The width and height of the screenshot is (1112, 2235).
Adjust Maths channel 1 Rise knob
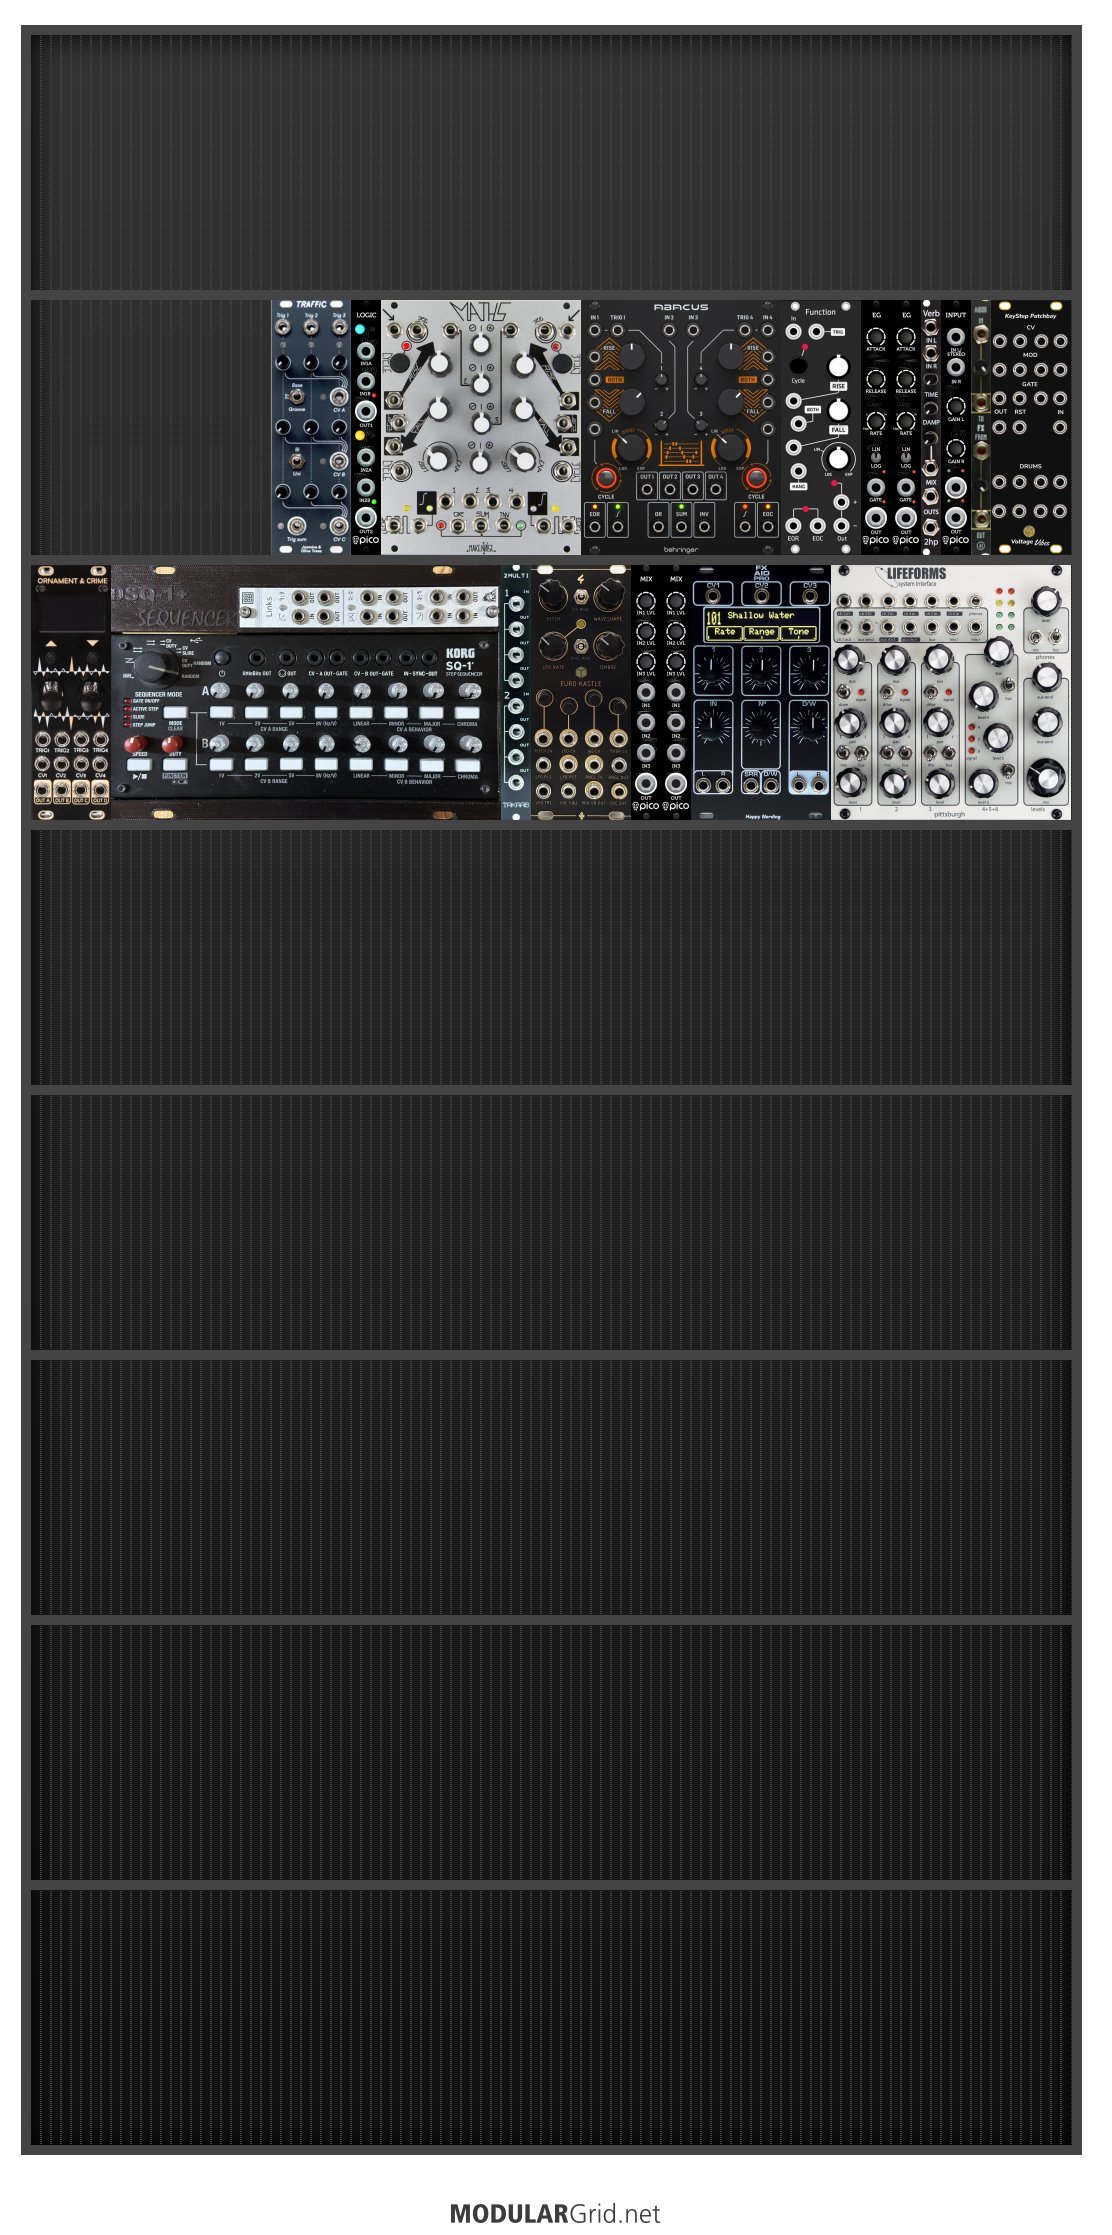point(437,363)
